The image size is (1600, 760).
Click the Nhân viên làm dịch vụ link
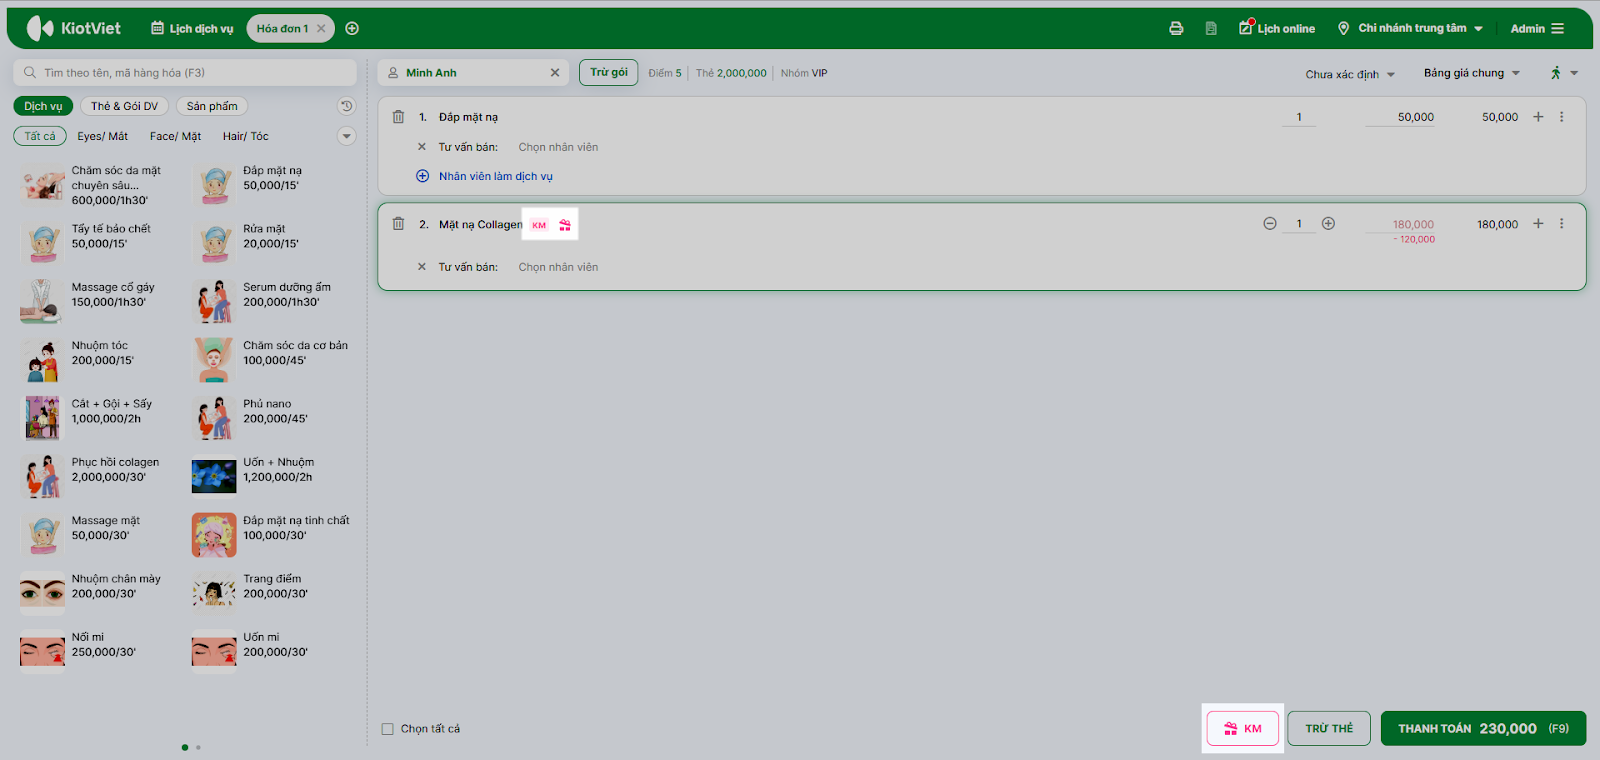(x=495, y=176)
